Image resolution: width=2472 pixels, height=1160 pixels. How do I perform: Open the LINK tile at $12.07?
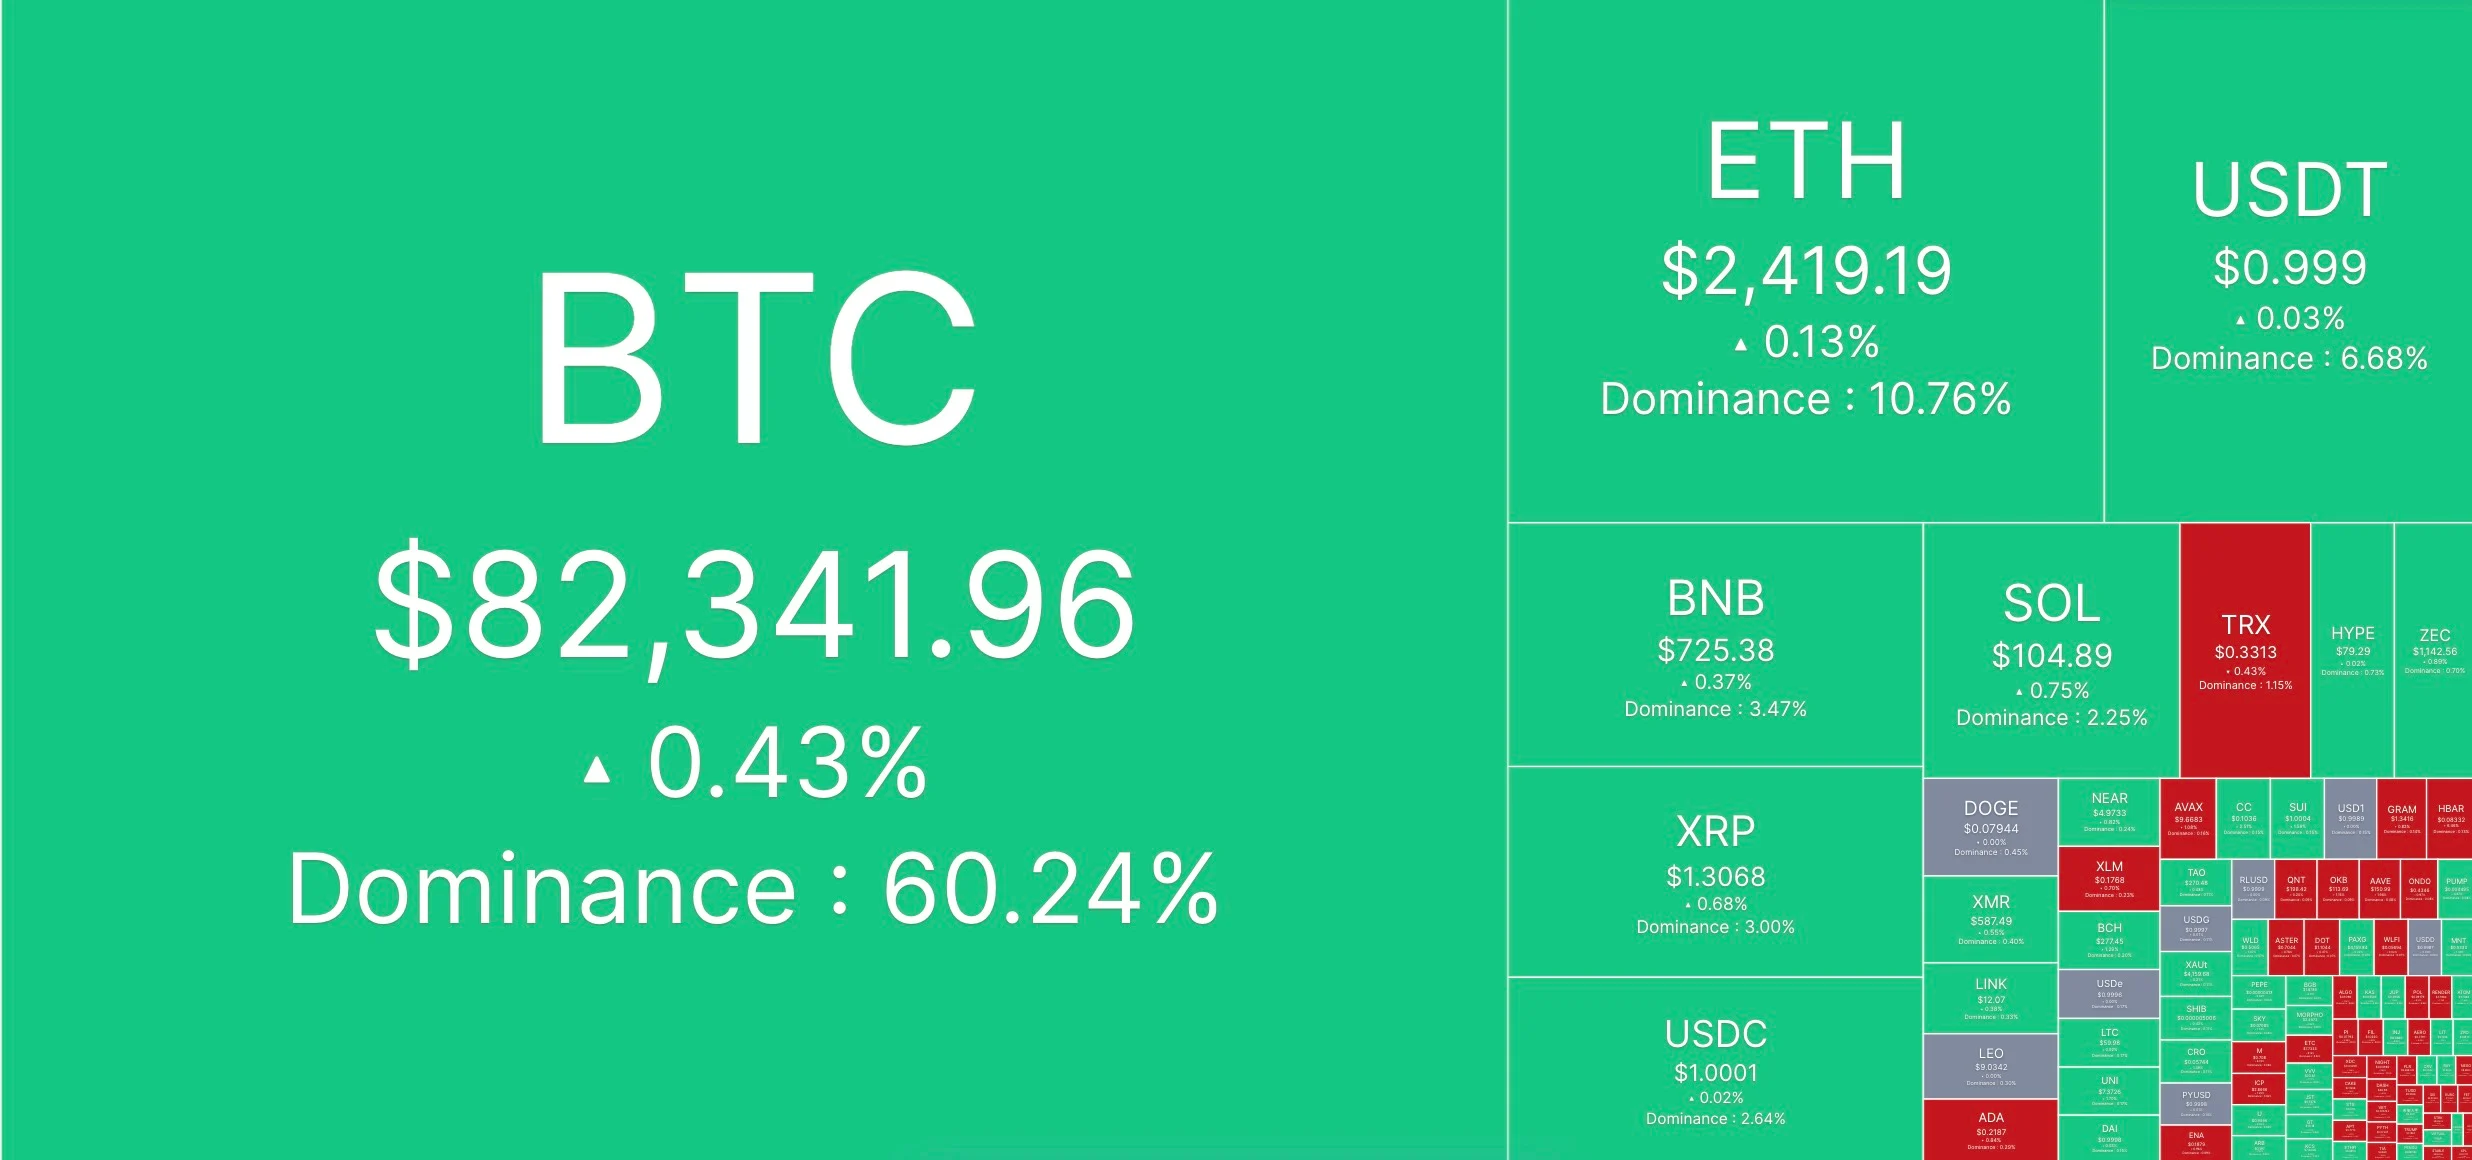tap(1990, 999)
